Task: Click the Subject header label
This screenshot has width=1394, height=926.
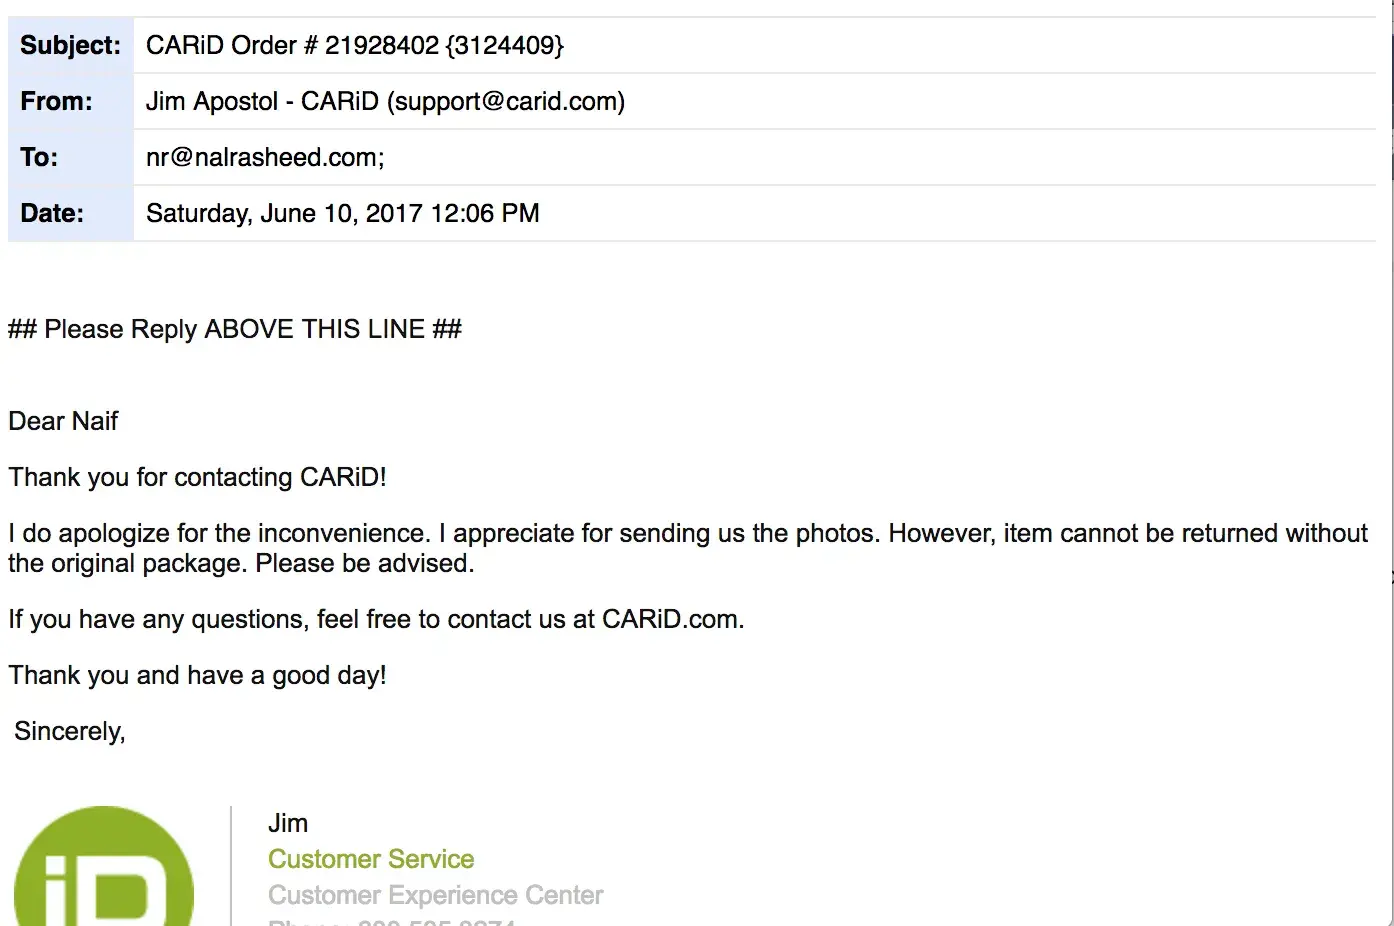Action: 70,46
